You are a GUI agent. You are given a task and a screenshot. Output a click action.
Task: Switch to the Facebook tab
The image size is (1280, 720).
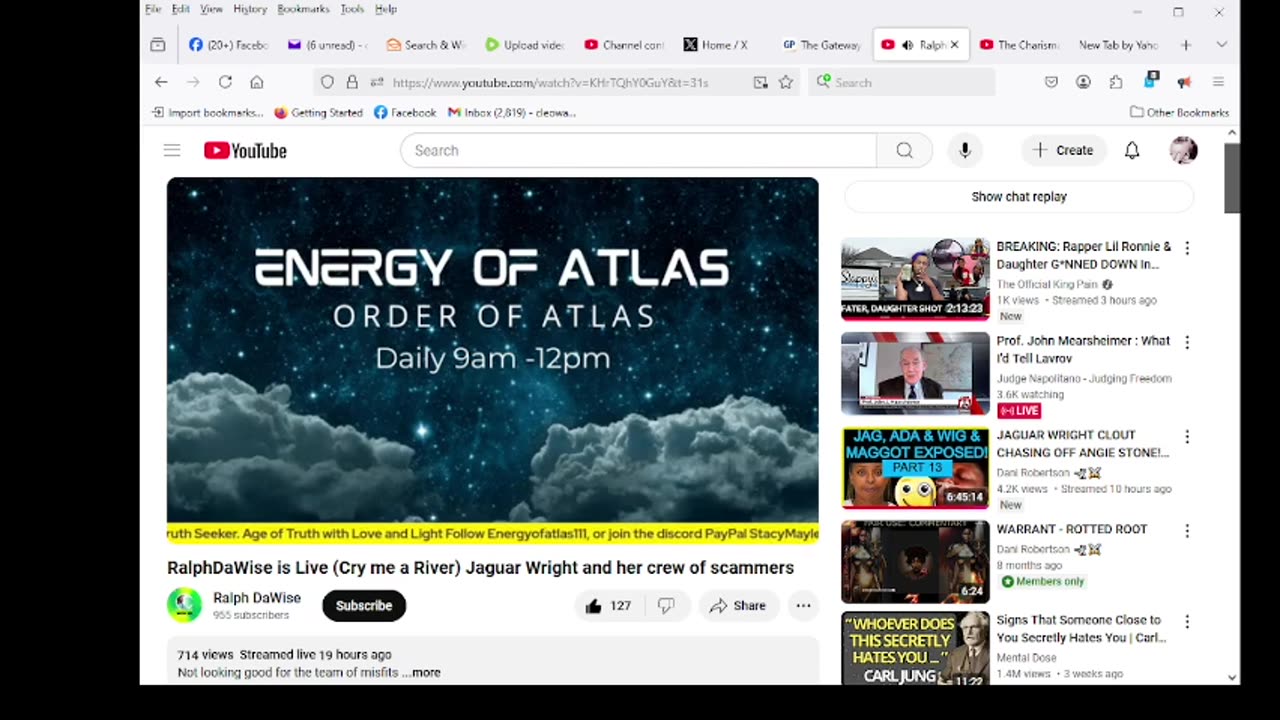[x=228, y=45]
